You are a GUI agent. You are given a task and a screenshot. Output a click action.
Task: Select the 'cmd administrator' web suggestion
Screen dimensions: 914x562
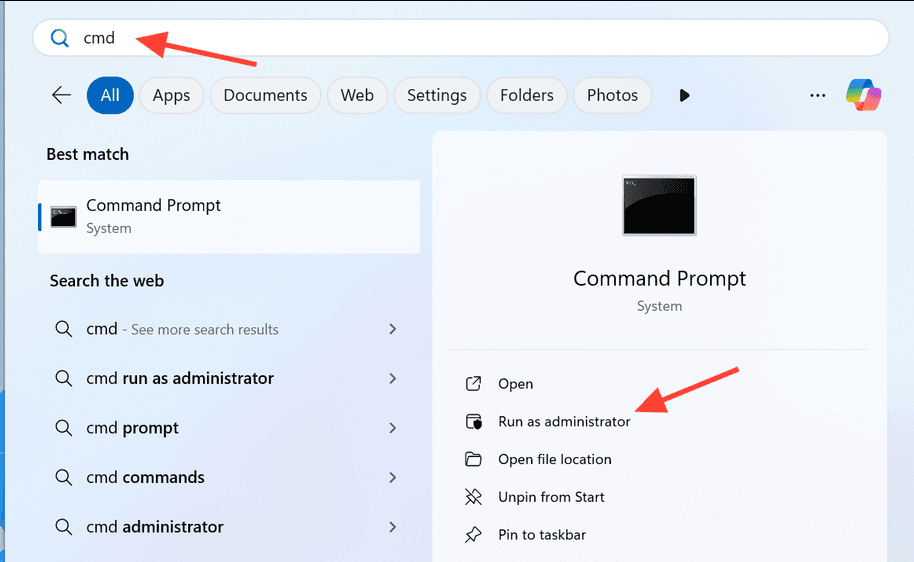point(155,527)
